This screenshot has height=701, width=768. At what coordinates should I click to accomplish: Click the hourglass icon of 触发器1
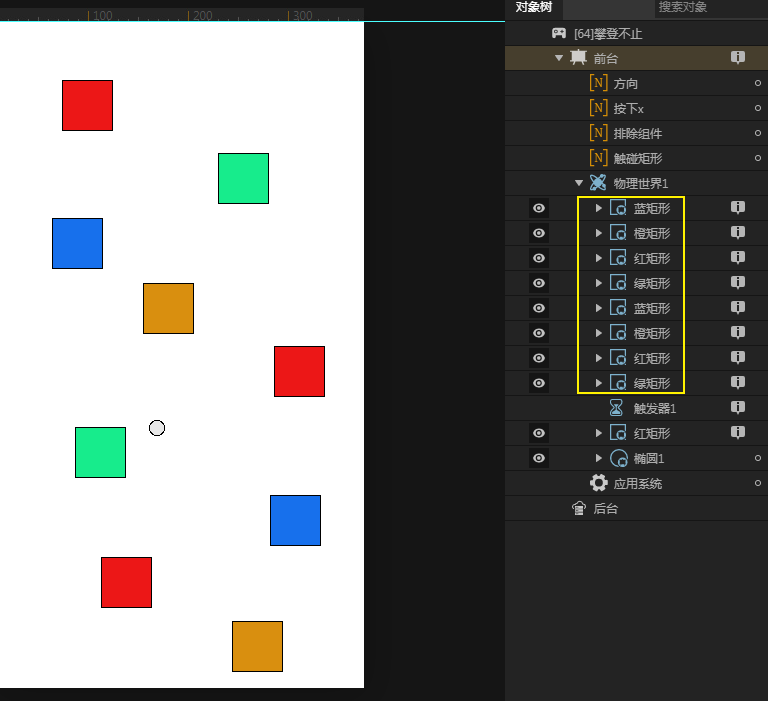pyautogui.click(x=616, y=408)
